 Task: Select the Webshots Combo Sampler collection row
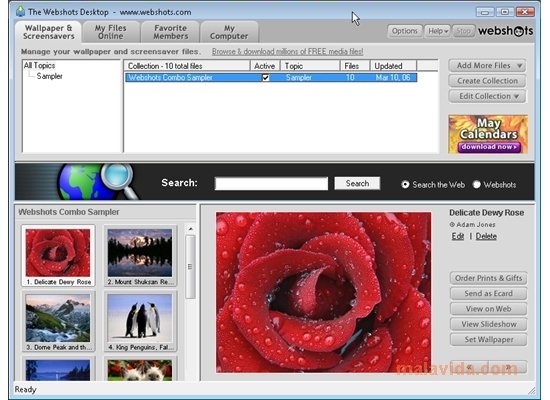271,77
